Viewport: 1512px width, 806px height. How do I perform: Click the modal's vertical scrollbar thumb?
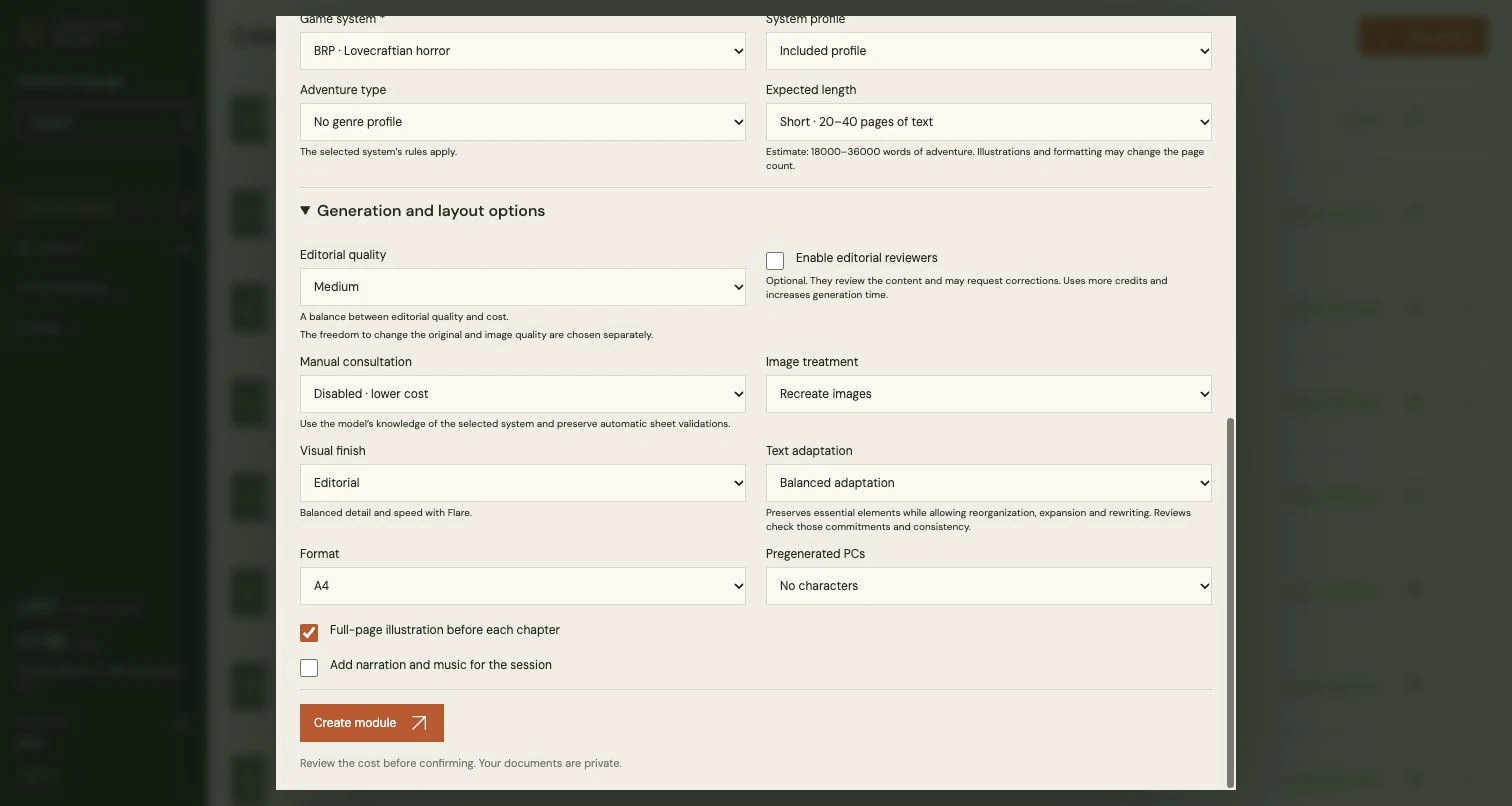1230,602
